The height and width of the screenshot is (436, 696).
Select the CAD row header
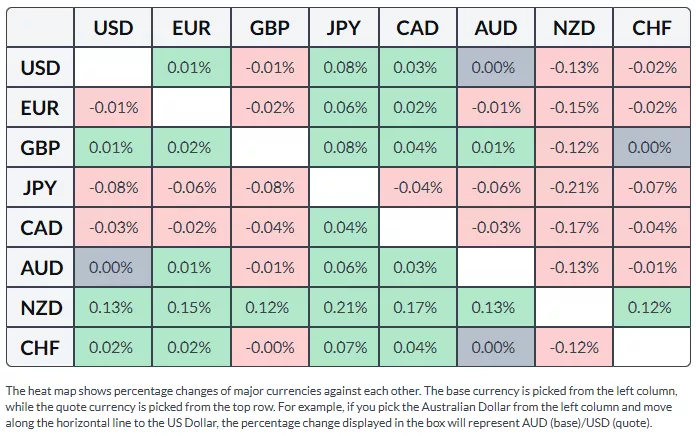click(x=41, y=228)
